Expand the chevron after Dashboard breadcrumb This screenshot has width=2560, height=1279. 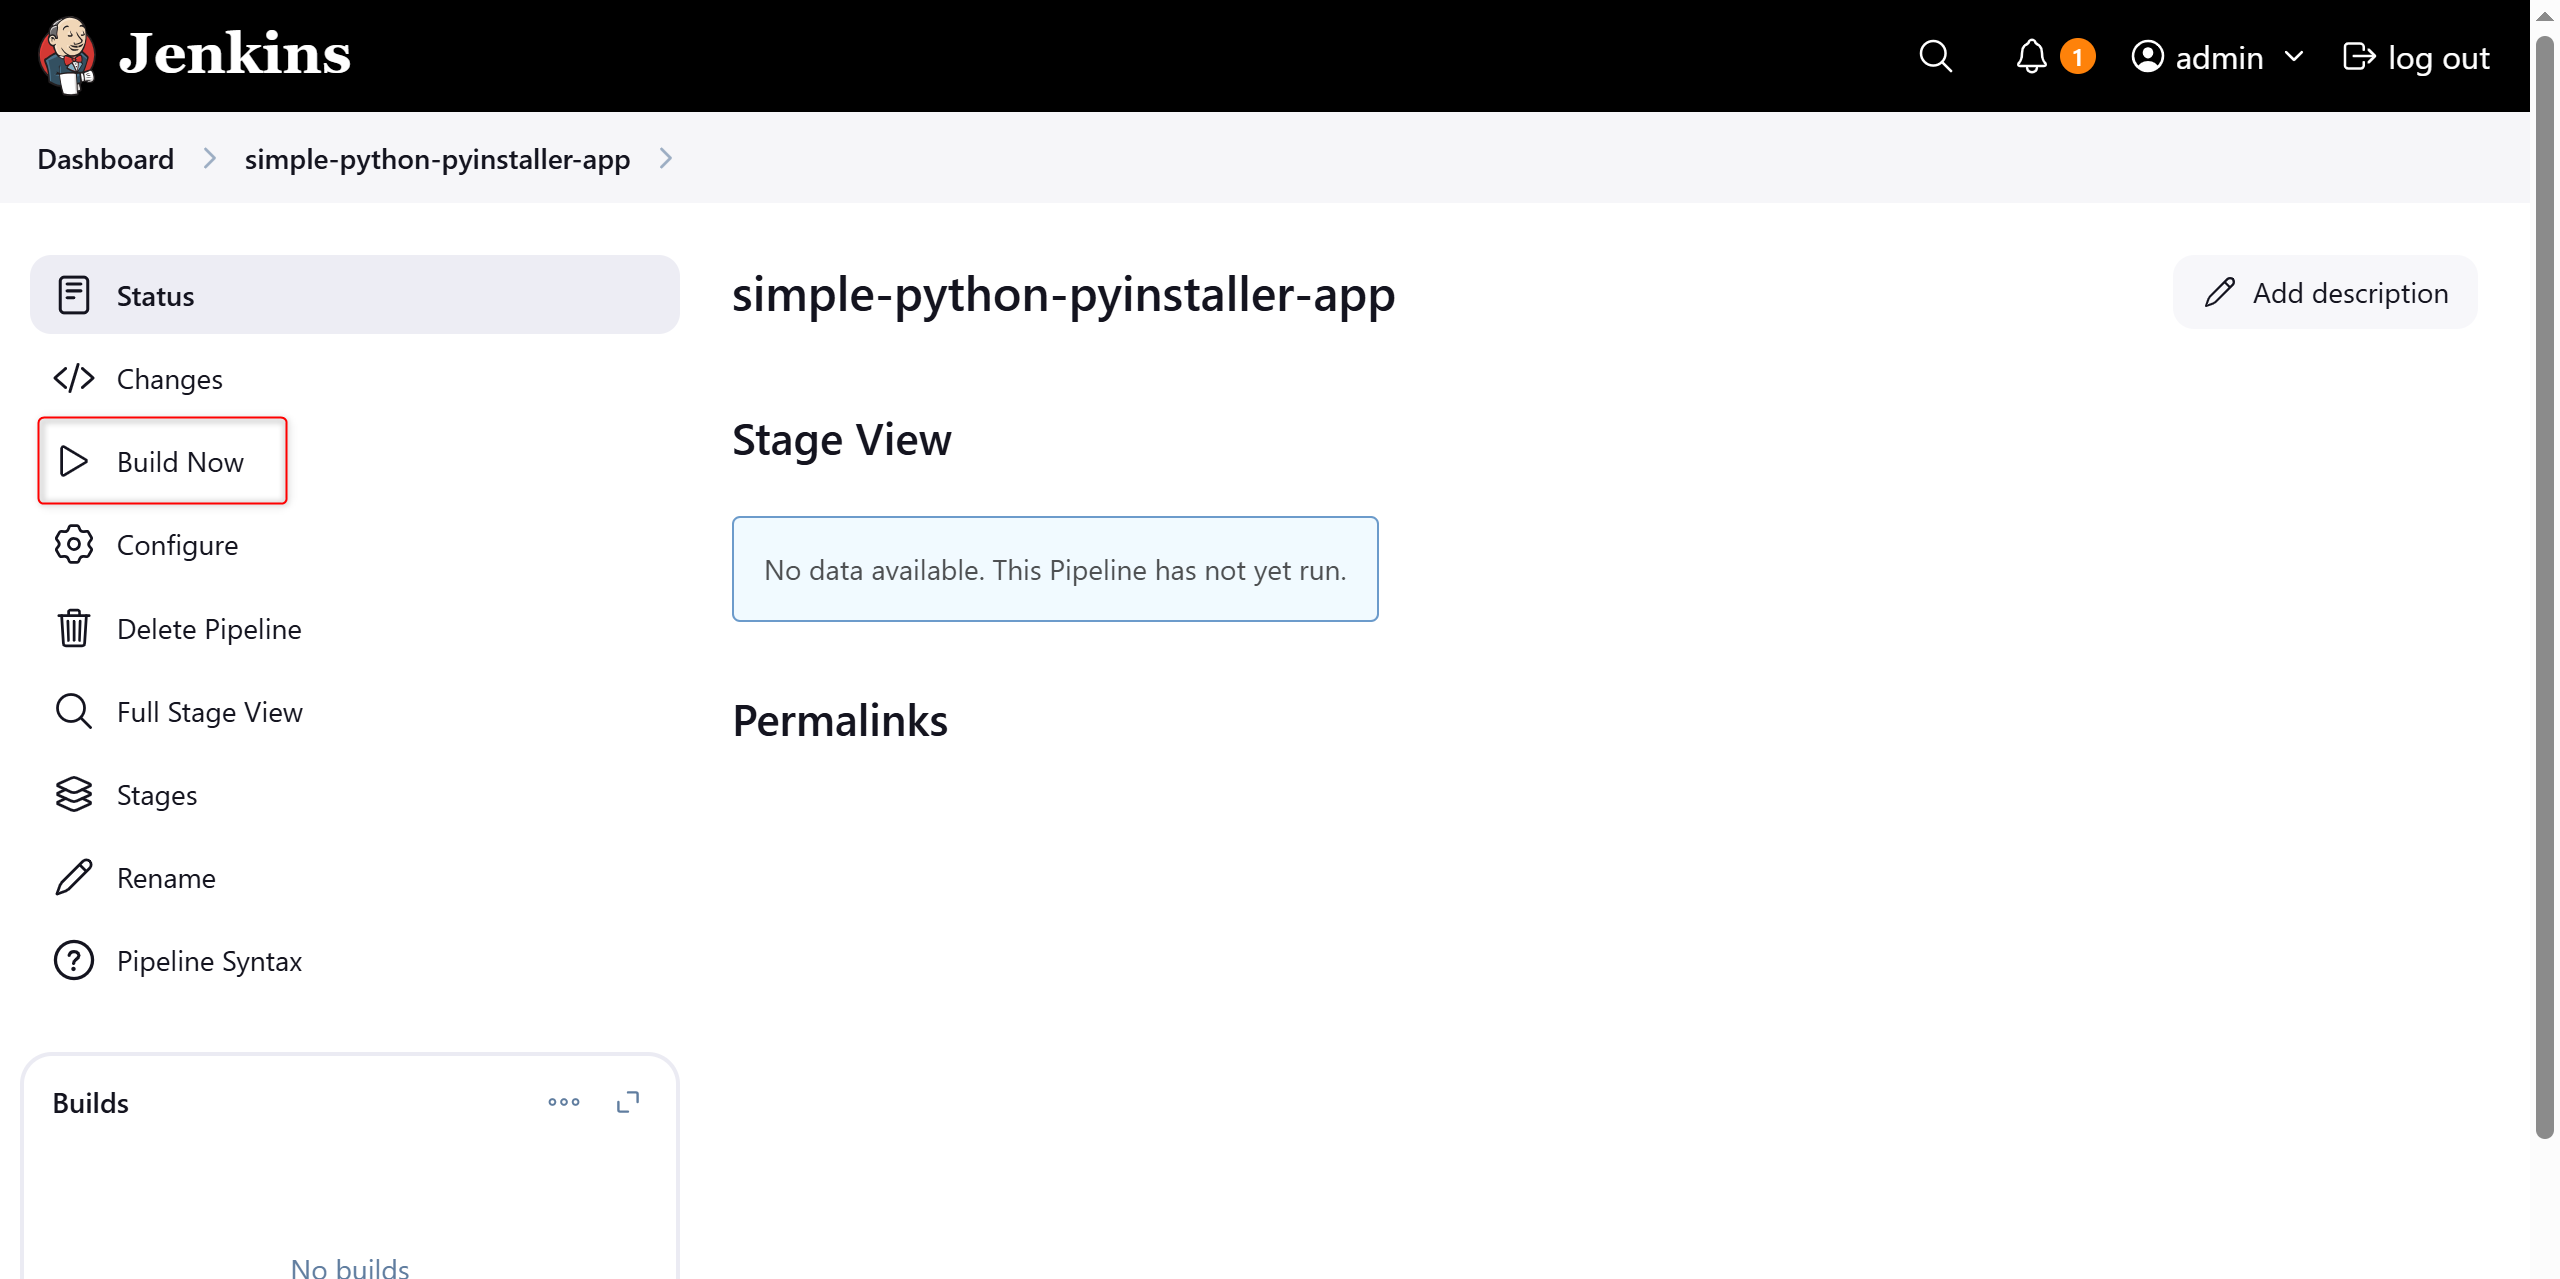click(210, 159)
